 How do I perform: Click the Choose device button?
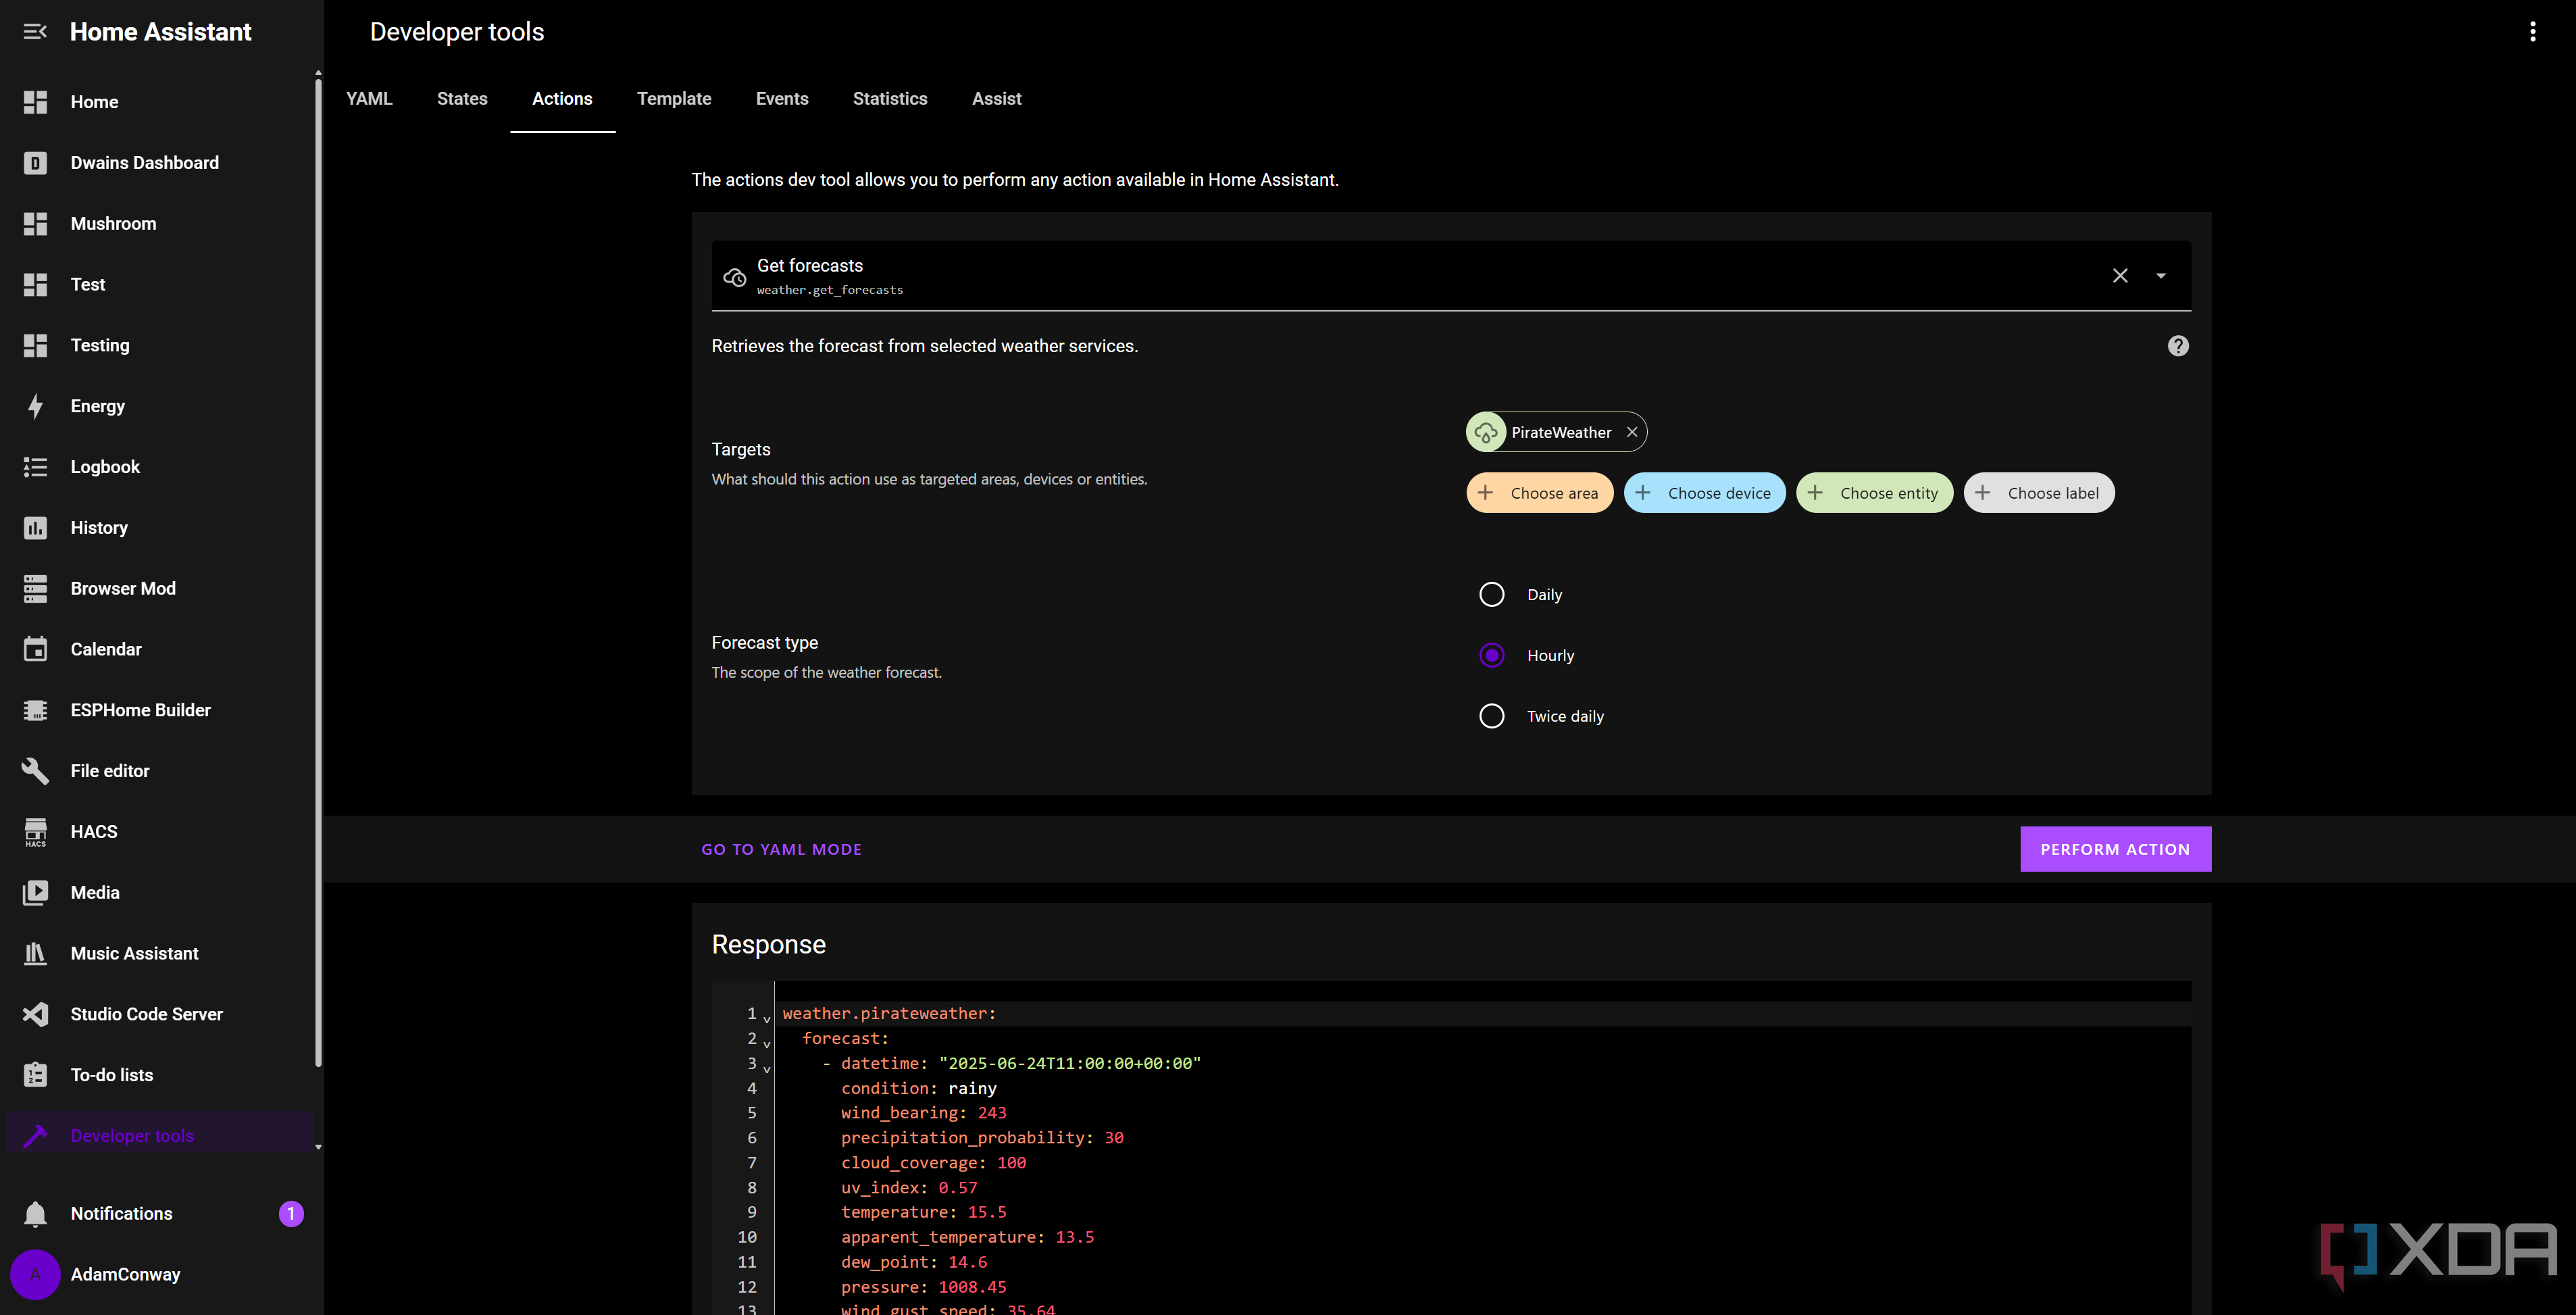(x=1704, y=493)
